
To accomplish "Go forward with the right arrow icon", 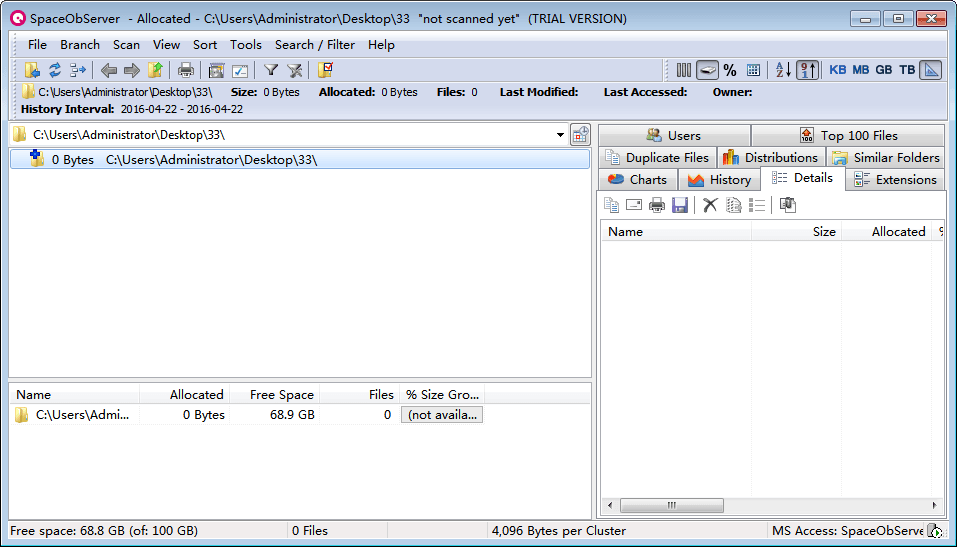I will (132, 70).
